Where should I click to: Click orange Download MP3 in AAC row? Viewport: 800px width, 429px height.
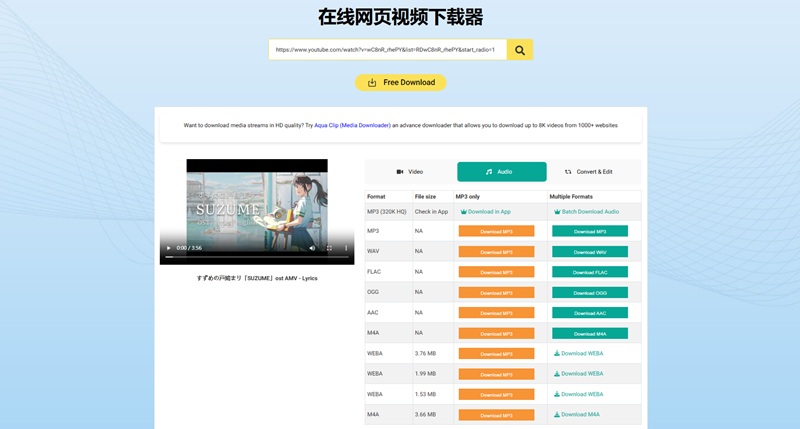(496, 313)
